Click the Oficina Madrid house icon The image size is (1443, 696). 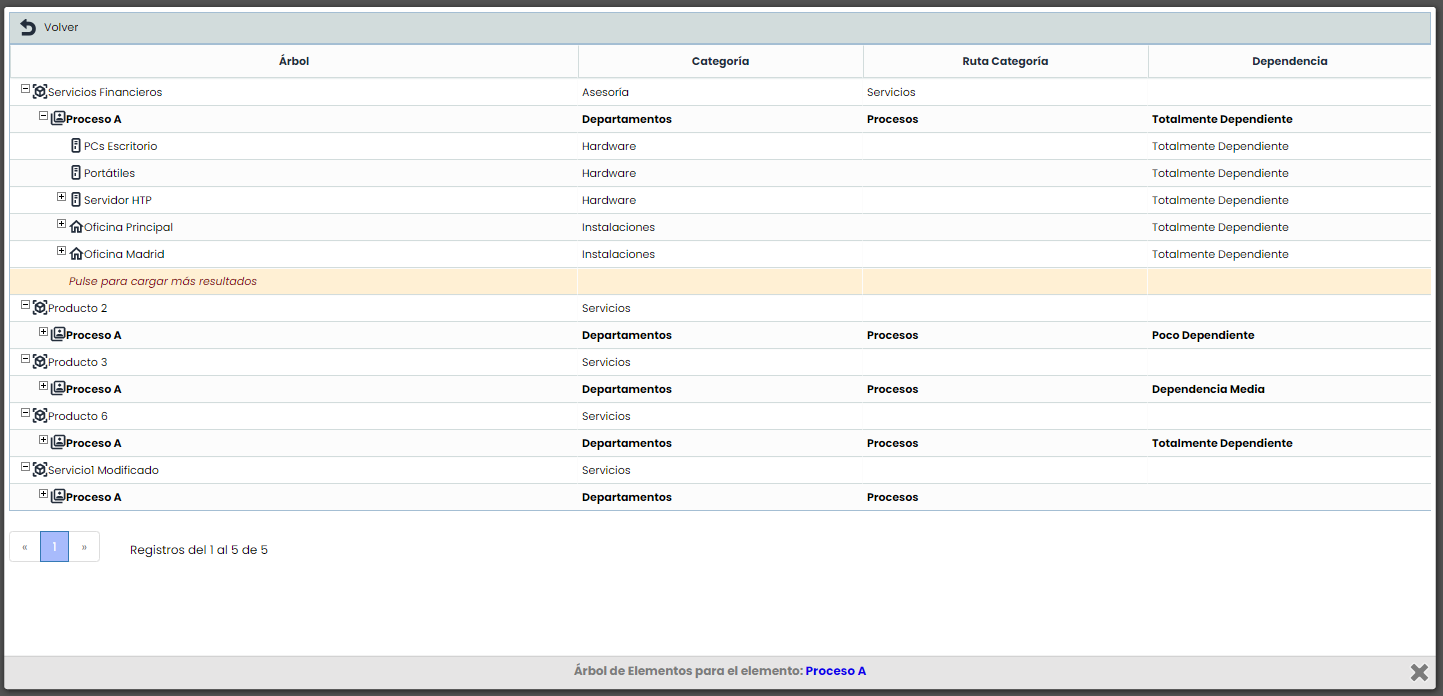[76, 254]
